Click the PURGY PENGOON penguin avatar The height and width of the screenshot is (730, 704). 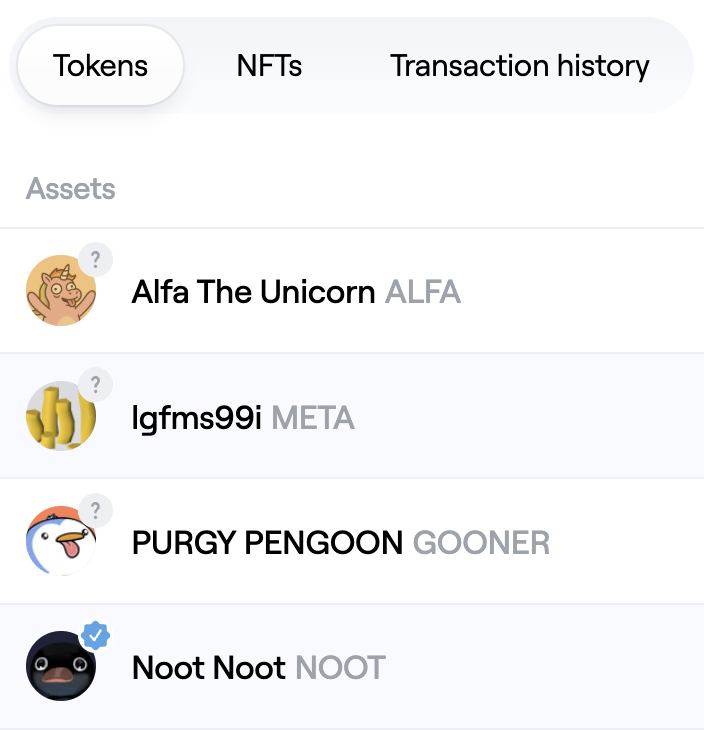pyautogui.click(x=60, y=541)
